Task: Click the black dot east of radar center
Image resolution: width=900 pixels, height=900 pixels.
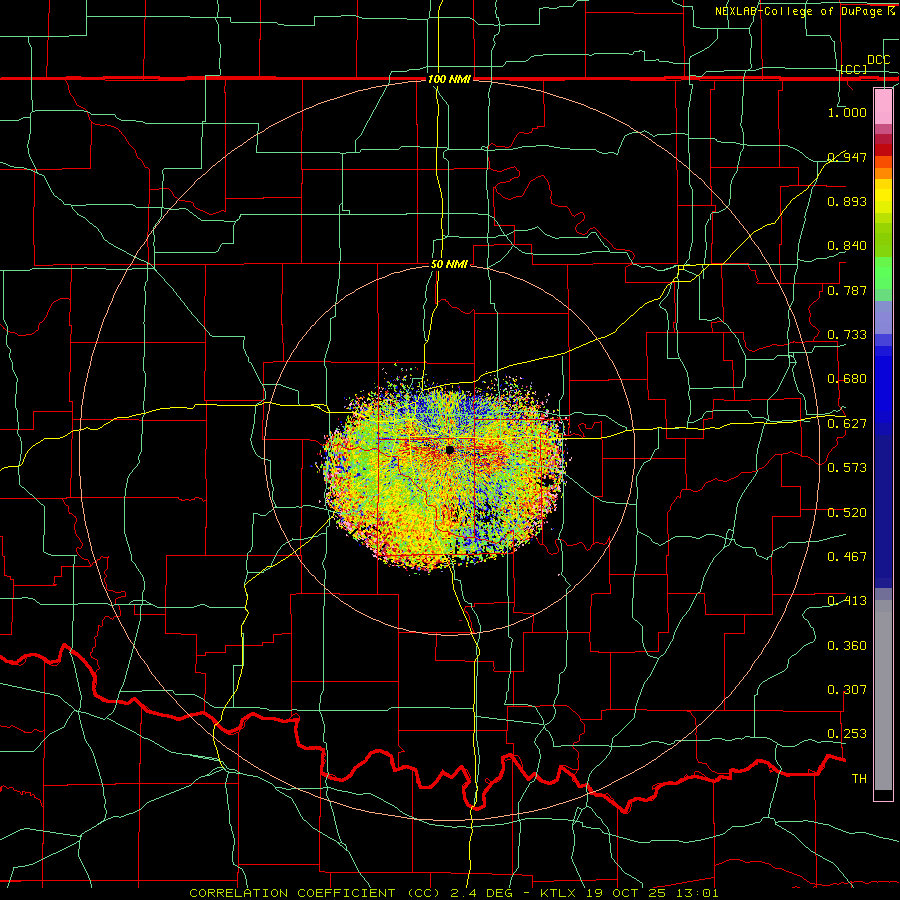Action: pyautogui.click(x=549, y=481)
